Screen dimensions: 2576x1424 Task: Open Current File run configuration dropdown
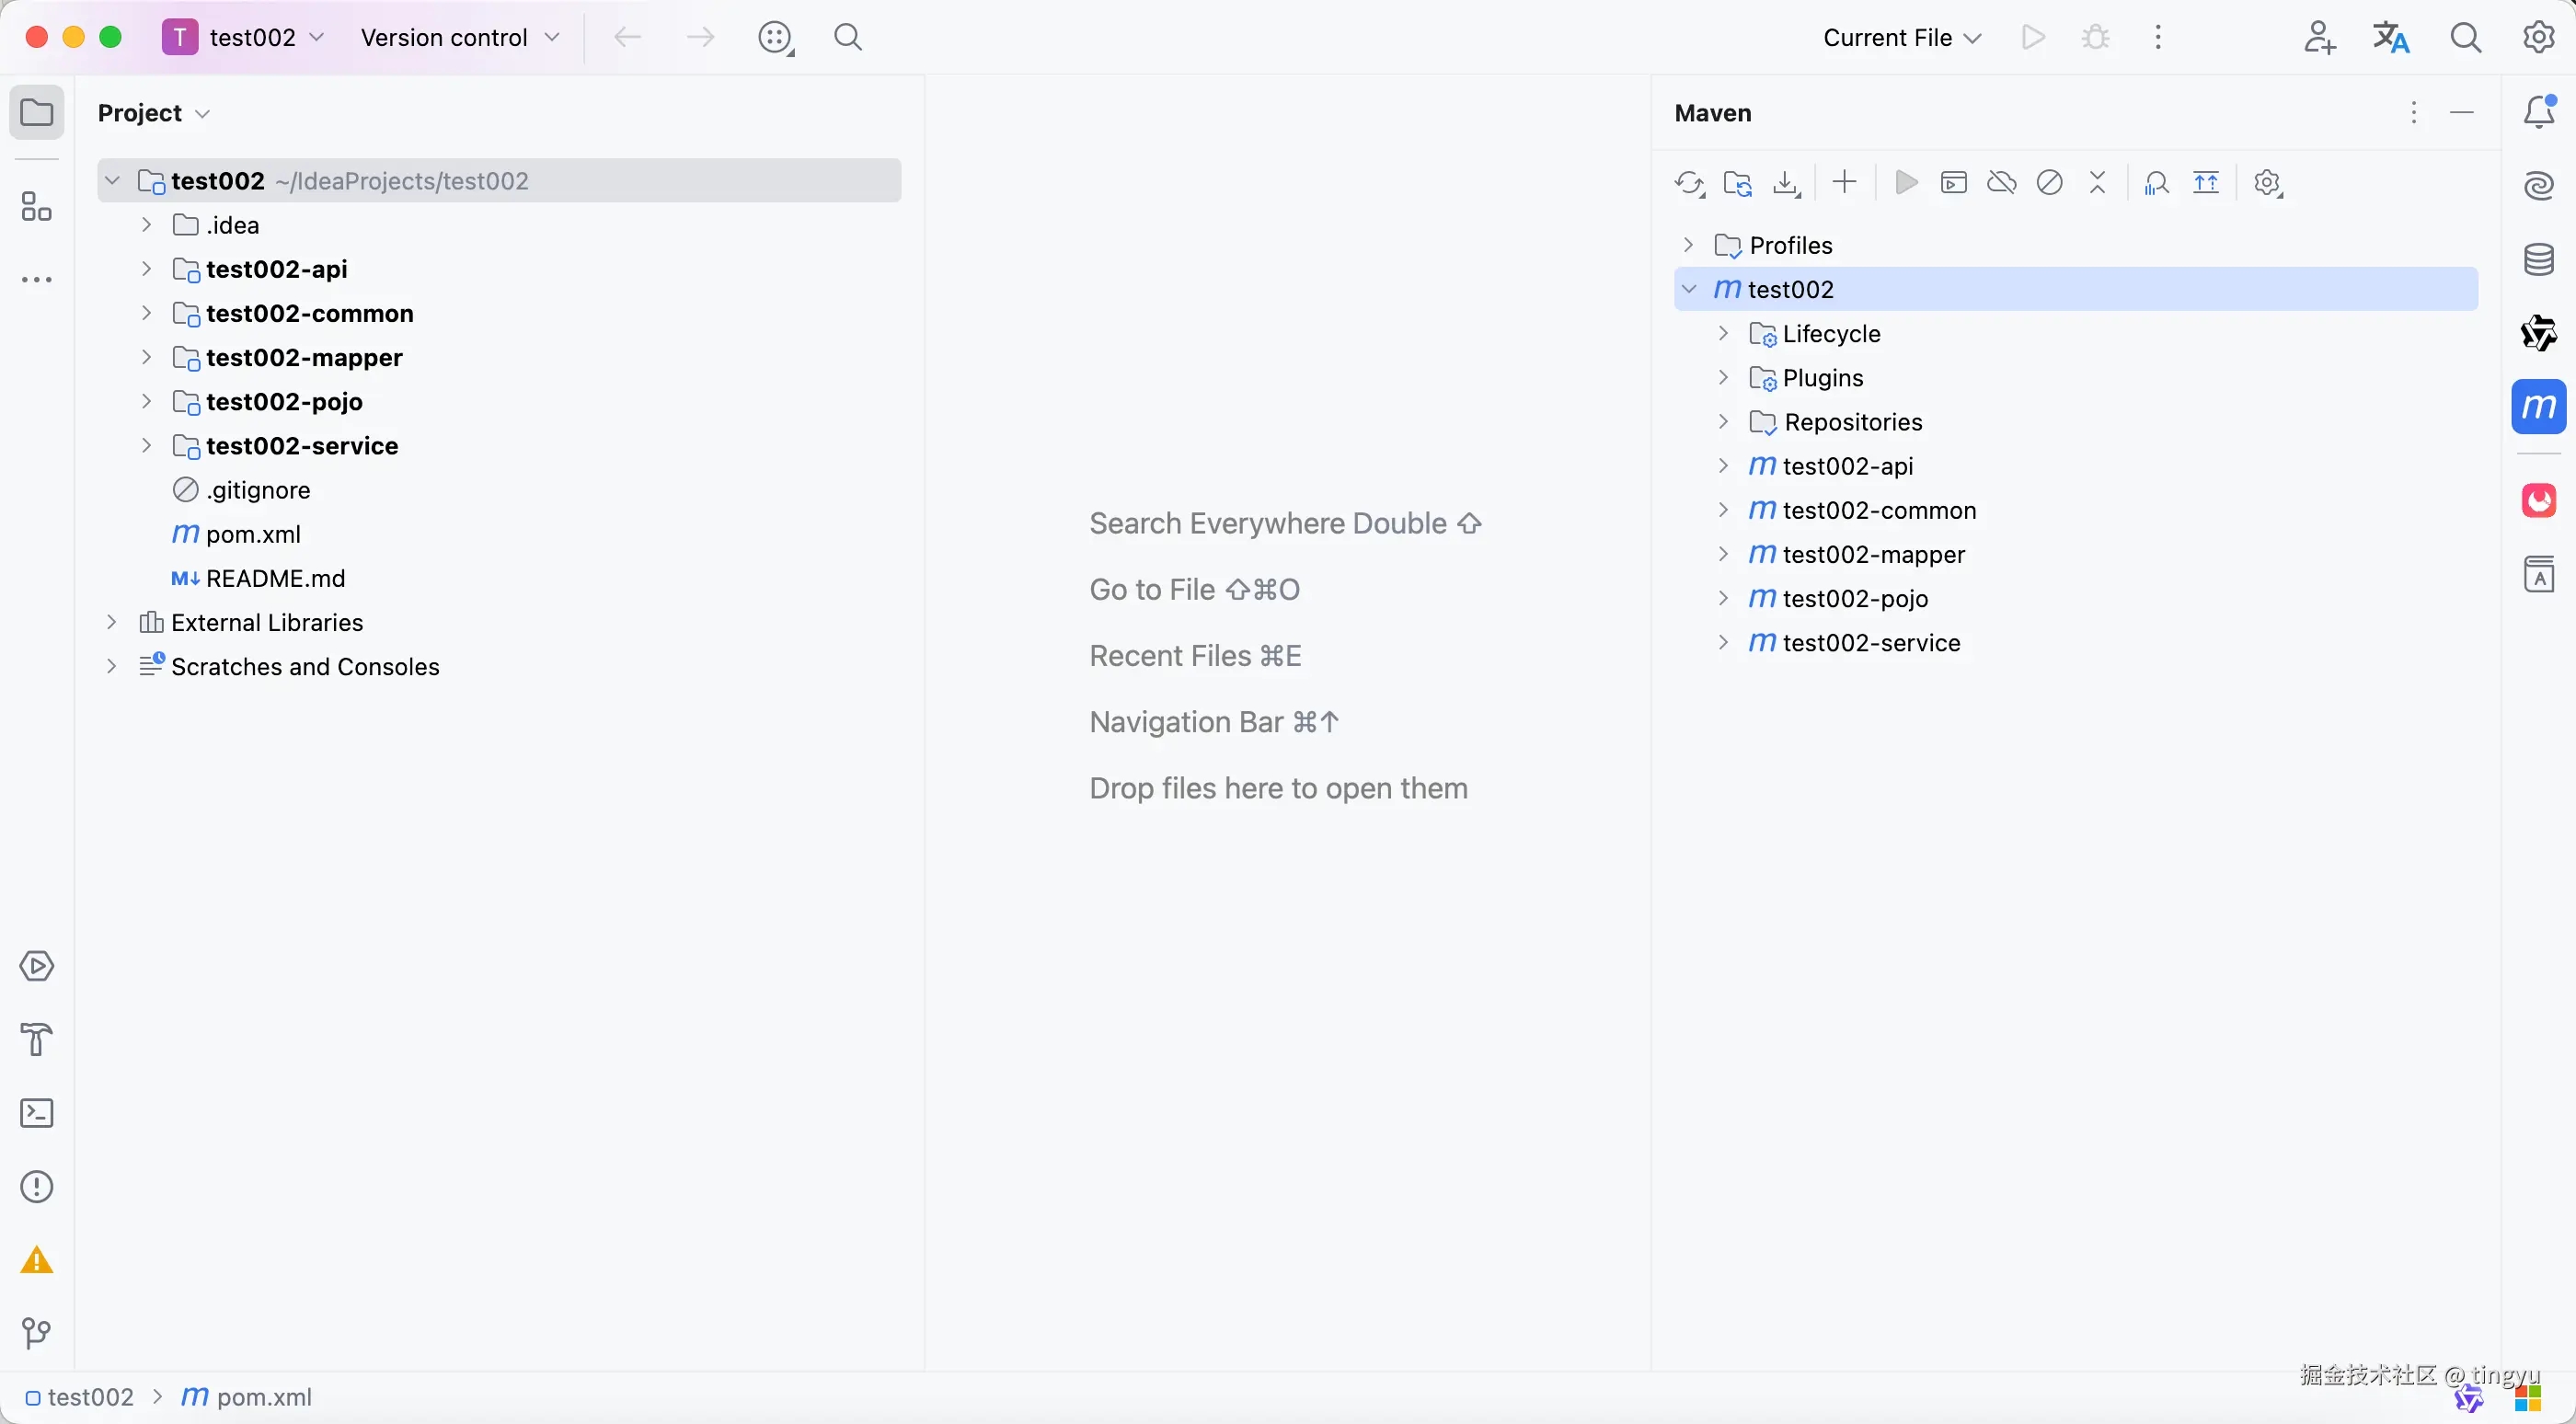point(1901,38)
